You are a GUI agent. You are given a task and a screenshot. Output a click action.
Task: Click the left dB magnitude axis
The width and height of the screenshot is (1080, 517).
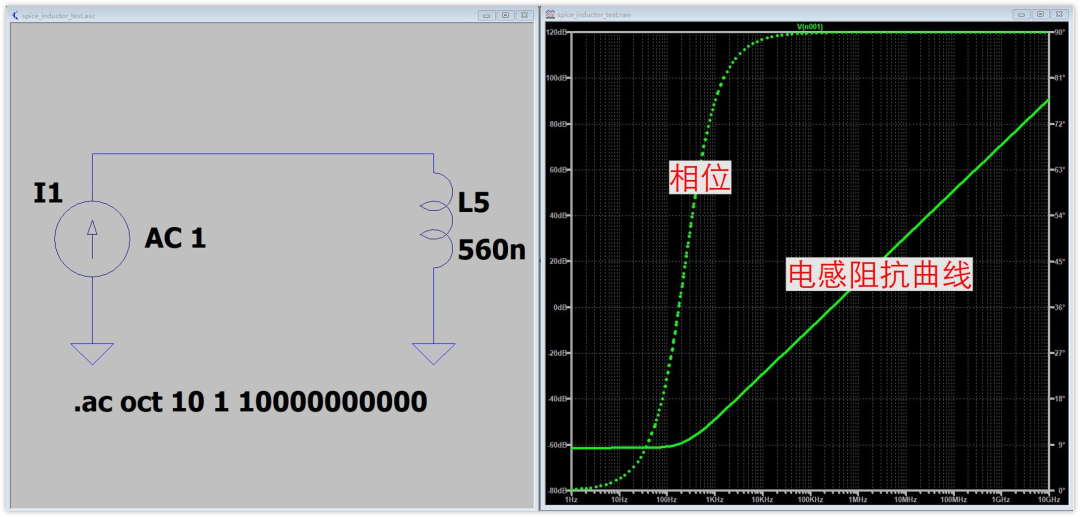click(x=556, y=260)
